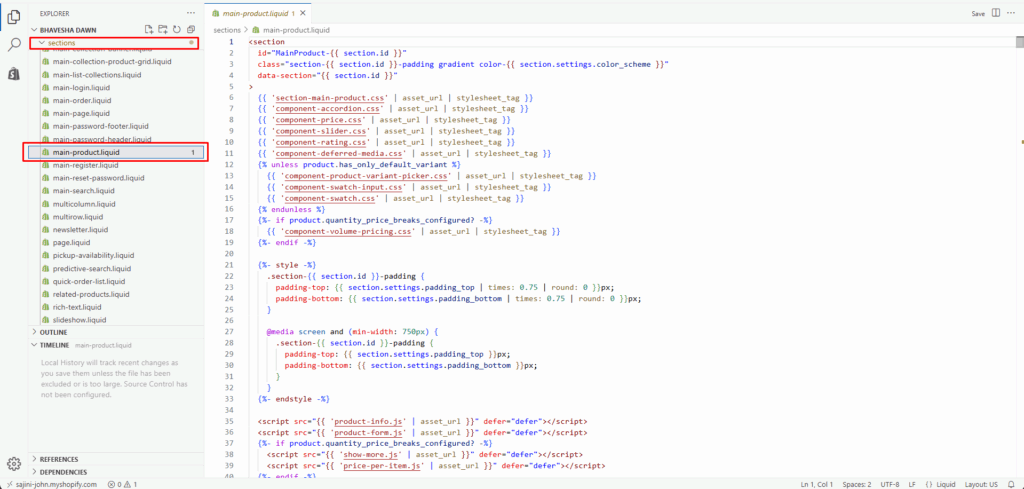The height and width of the screenshot is (489, 1024).
Task: Click the New Folder icon in explorer
Action: coord(163,29)
